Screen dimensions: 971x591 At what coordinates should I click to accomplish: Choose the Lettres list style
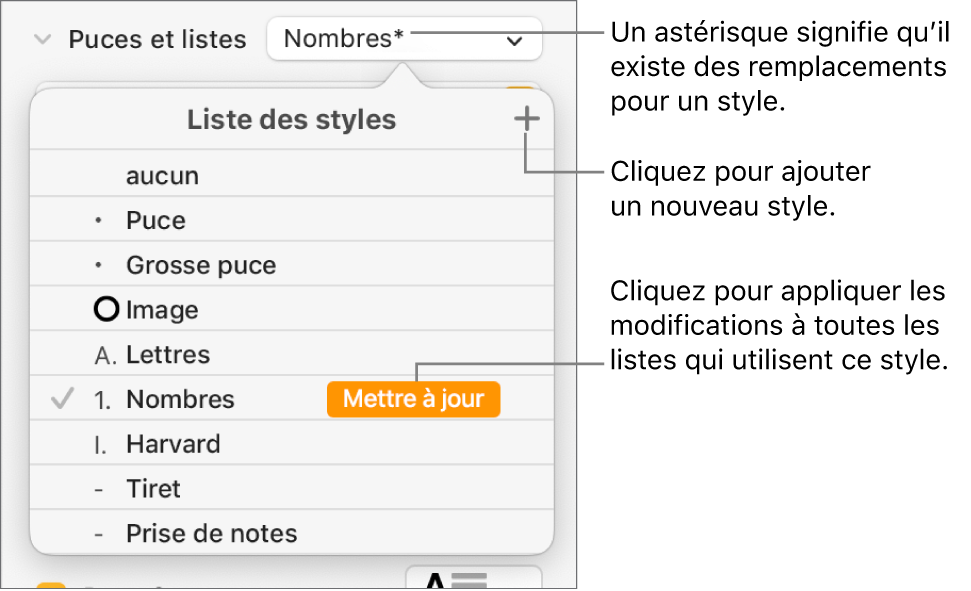(168, 355)
